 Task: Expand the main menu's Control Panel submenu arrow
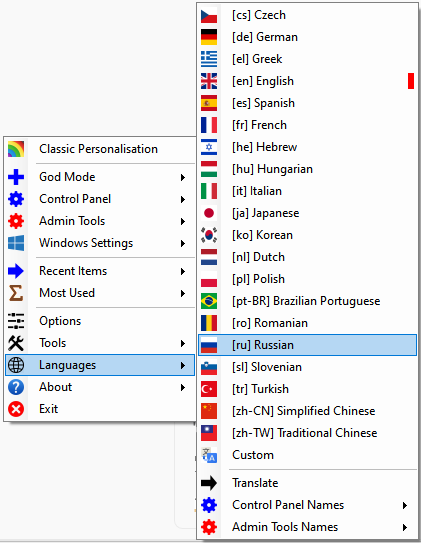tap(183, 199)
